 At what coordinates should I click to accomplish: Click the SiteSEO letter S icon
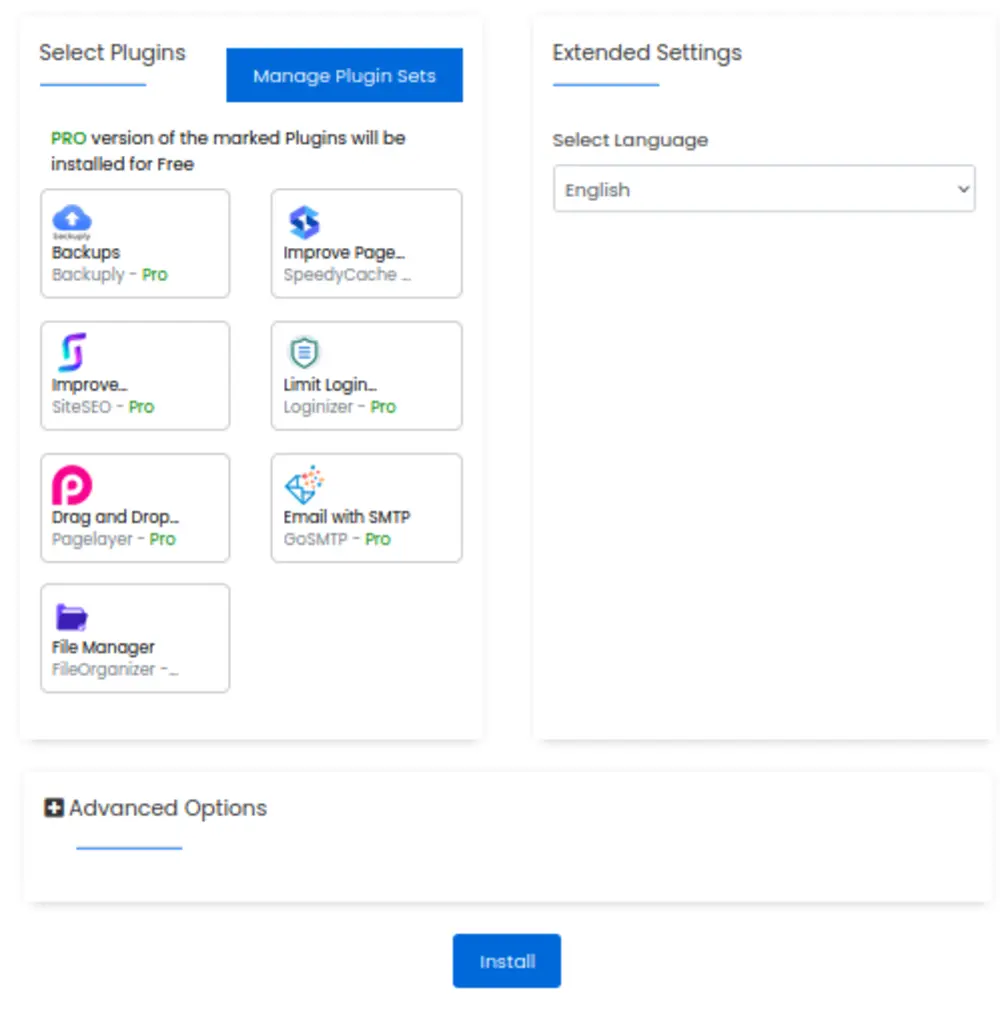70,352
